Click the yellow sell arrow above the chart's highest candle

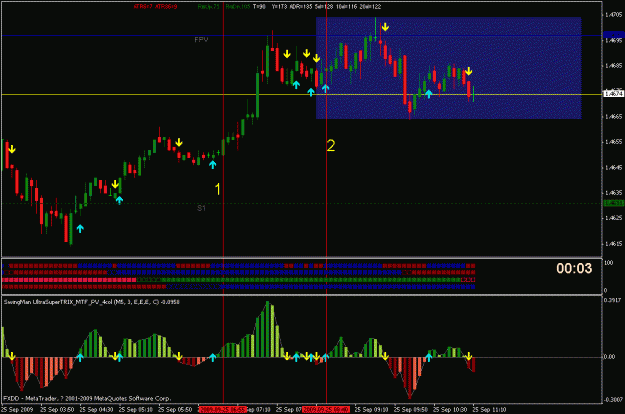coord(385,27)
